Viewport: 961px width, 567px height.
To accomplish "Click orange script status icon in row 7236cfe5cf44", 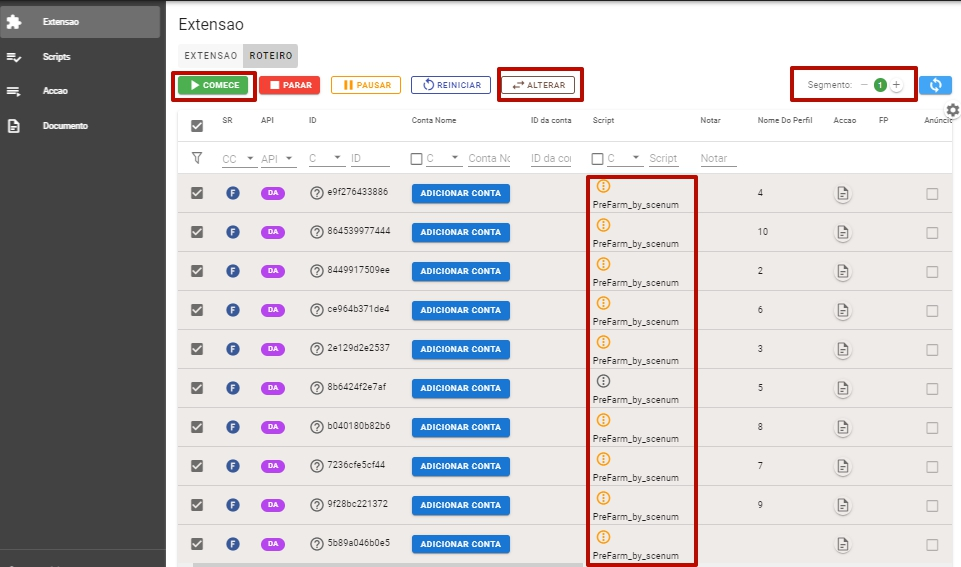I will point(603,459).
